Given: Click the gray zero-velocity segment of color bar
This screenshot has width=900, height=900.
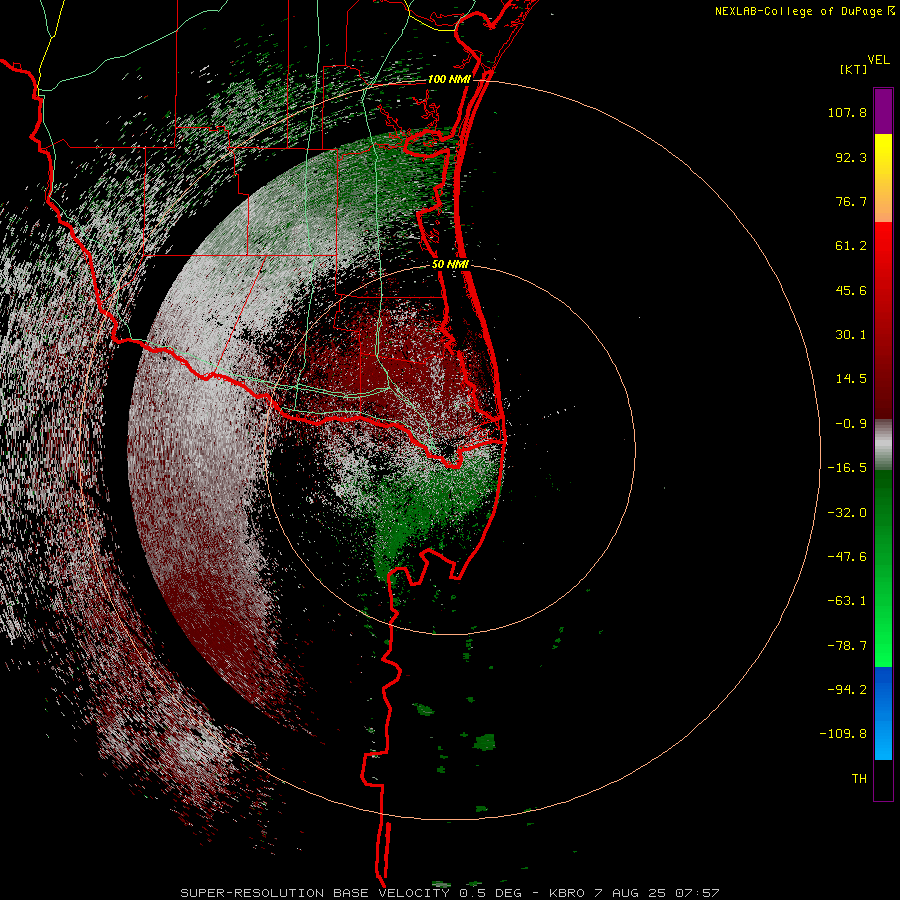Looking at the screenshot, I should 883,445.
